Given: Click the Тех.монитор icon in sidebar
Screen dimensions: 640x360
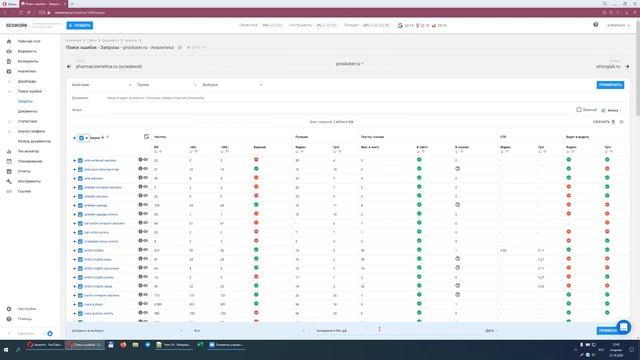Looking at the screenshot, I should tap(9, 151).
